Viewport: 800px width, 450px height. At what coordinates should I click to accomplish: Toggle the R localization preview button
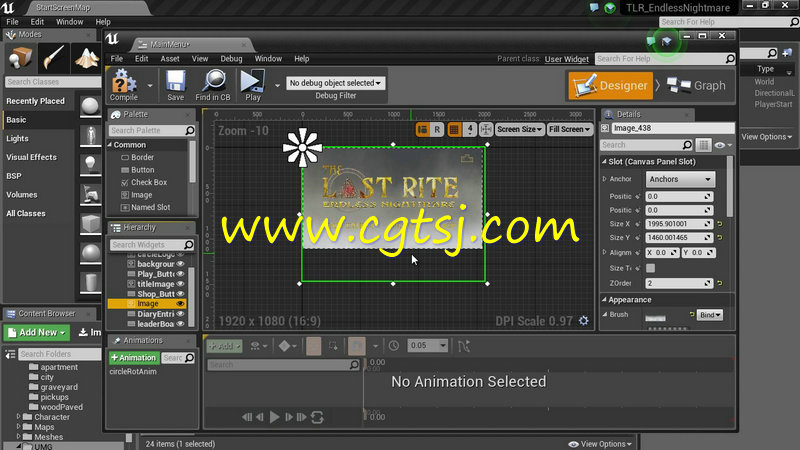click(x=437, y=130)
